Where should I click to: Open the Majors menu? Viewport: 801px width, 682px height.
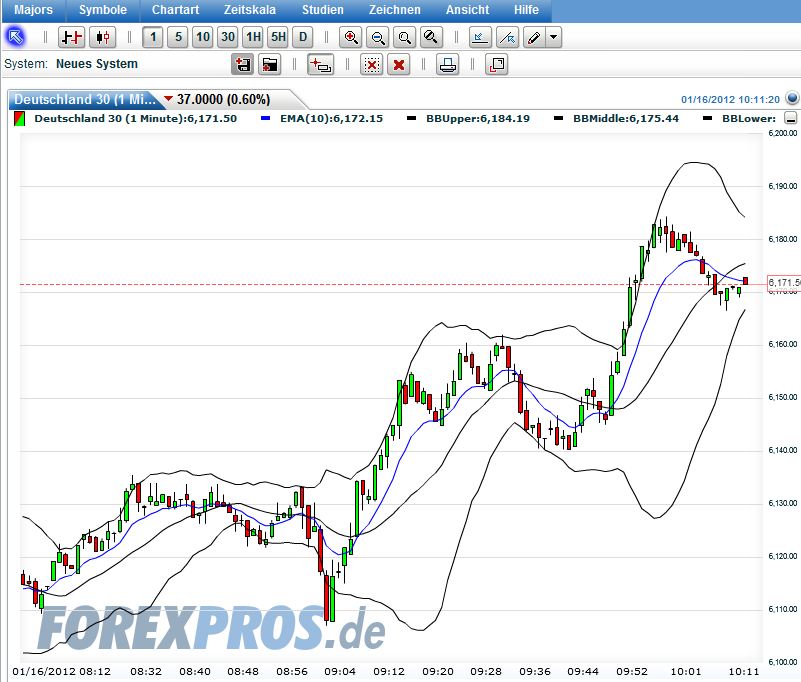(x=32, y=10)
